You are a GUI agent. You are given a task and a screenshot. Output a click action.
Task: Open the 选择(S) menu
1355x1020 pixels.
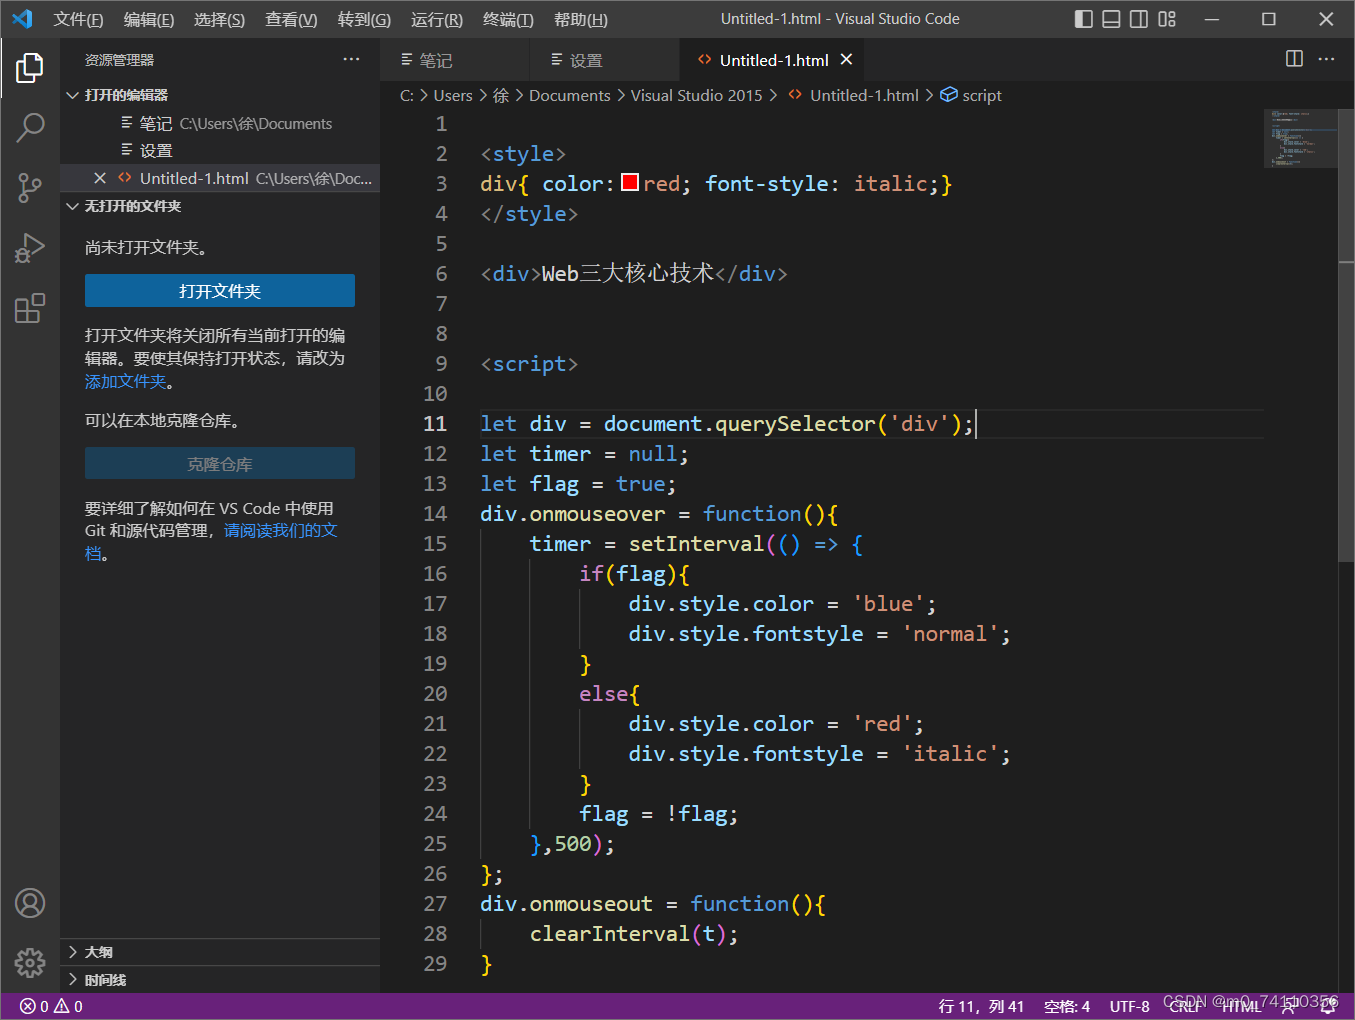(219, 19)
